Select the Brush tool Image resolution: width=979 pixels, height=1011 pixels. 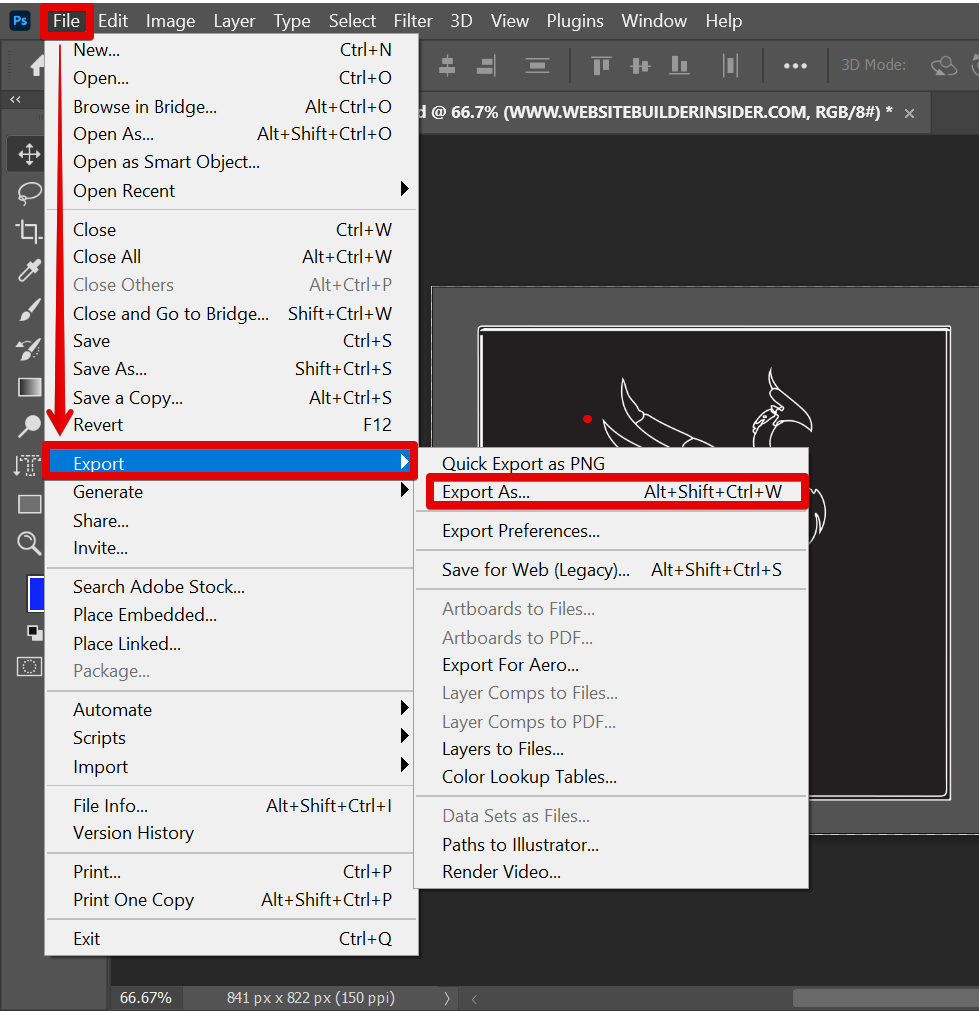tap(29, 310)
